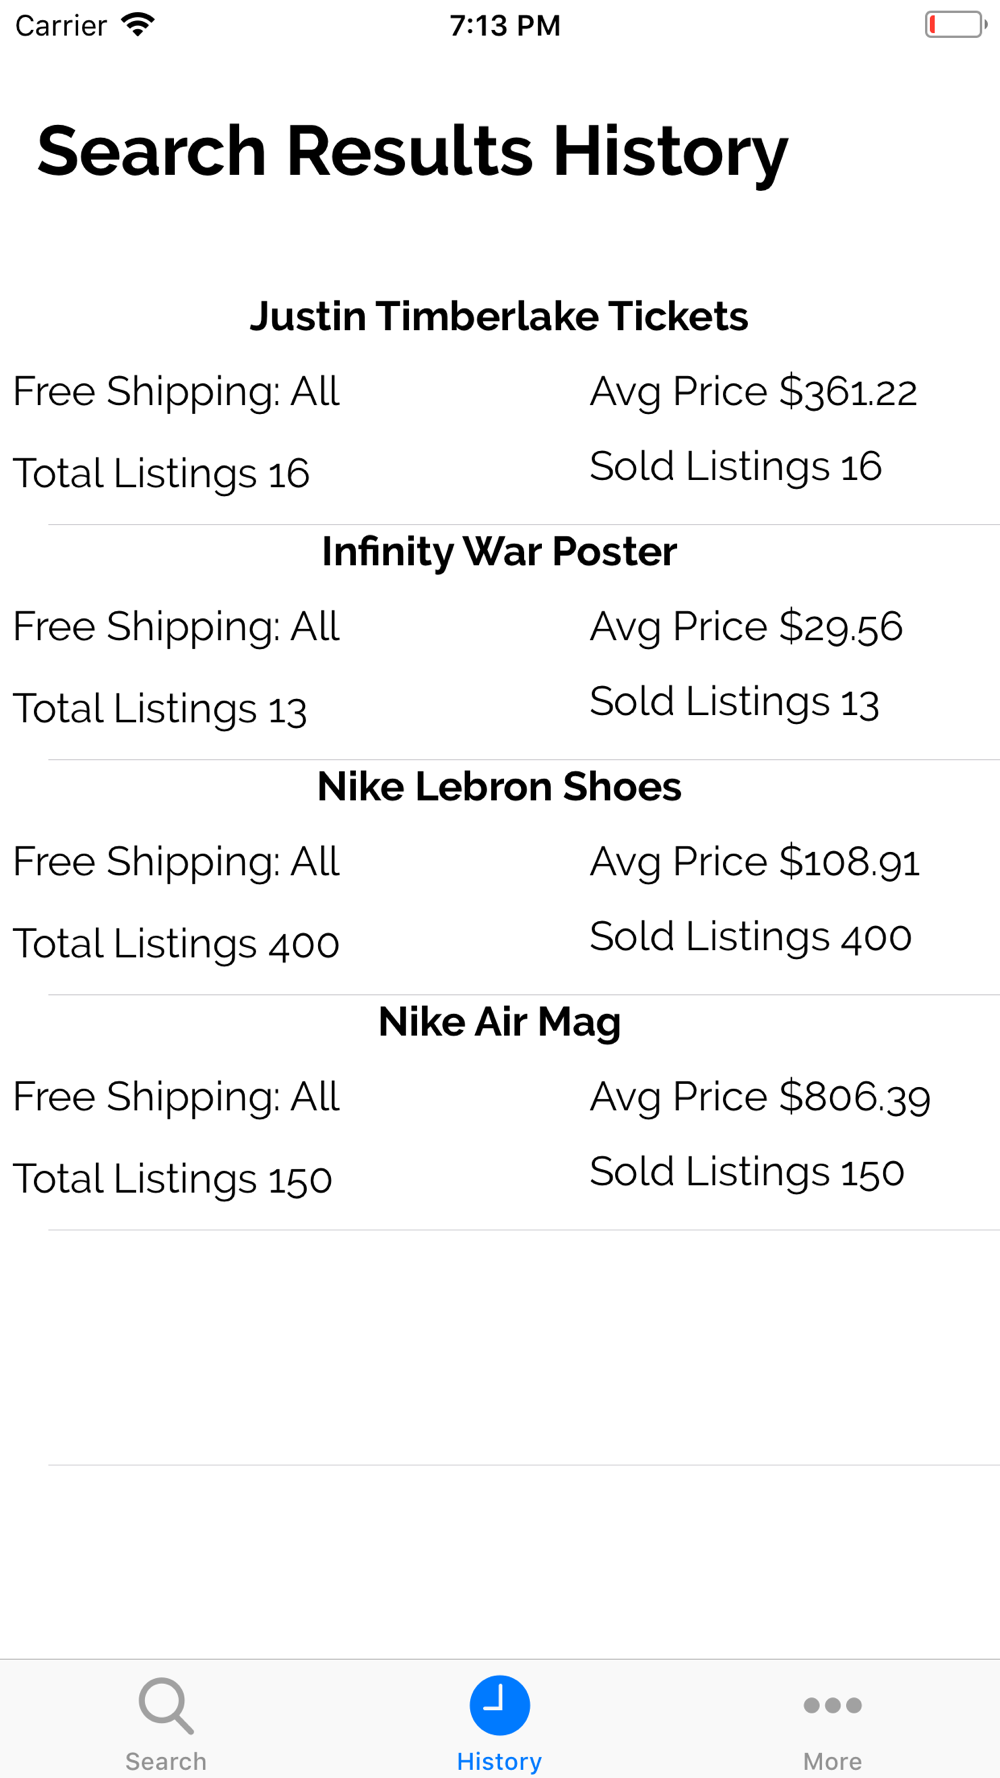The height and width of the screenshot is (1778, 1000).
Task: Tap the Wi-Fi status icon
Action: click(x=138, y=25)
